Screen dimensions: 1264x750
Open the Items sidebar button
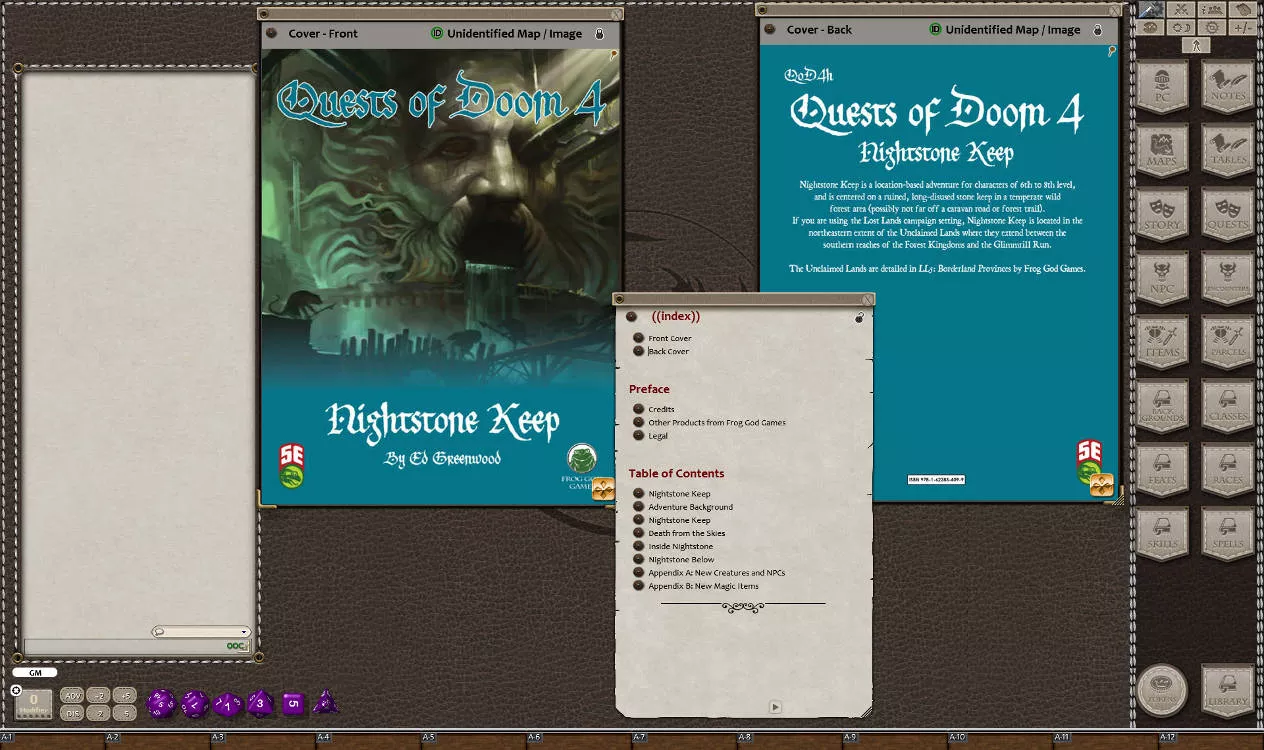pyautogui.click(x=1162, y=342)
